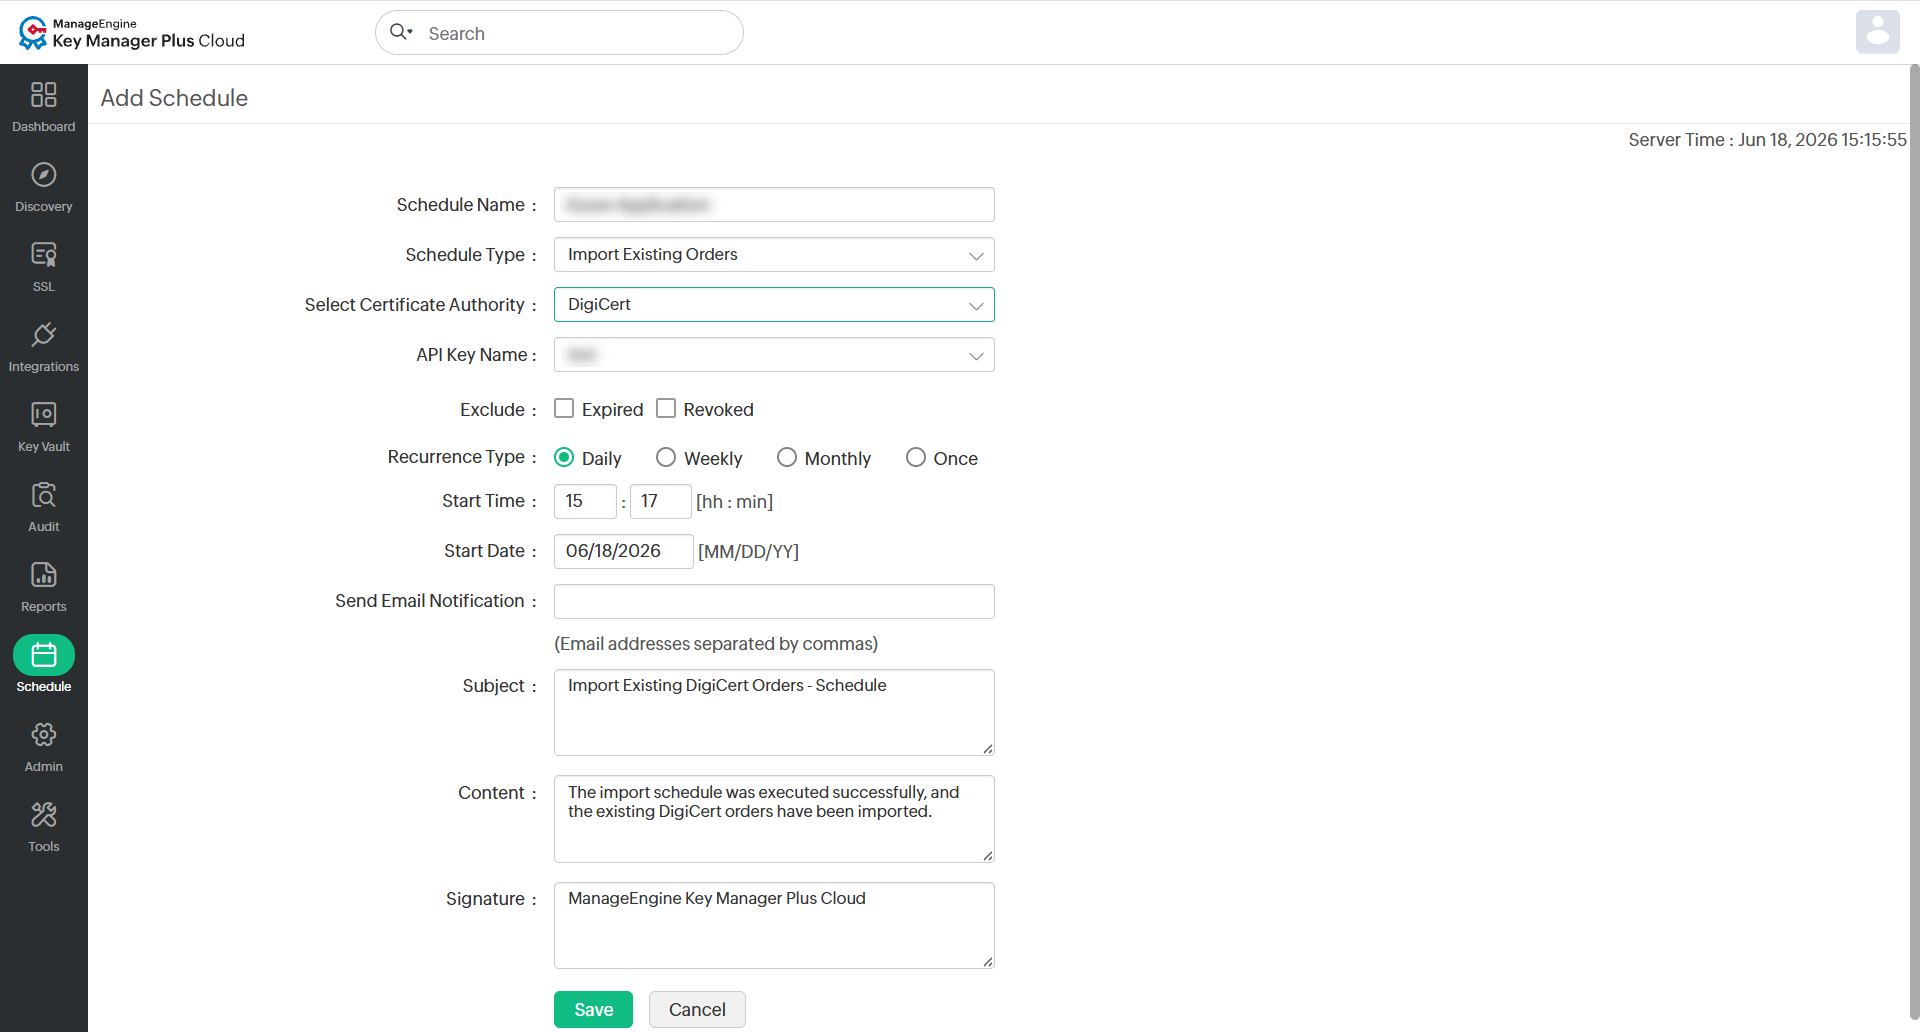Open the SSL certificate icon

click(x=43, y=254)
